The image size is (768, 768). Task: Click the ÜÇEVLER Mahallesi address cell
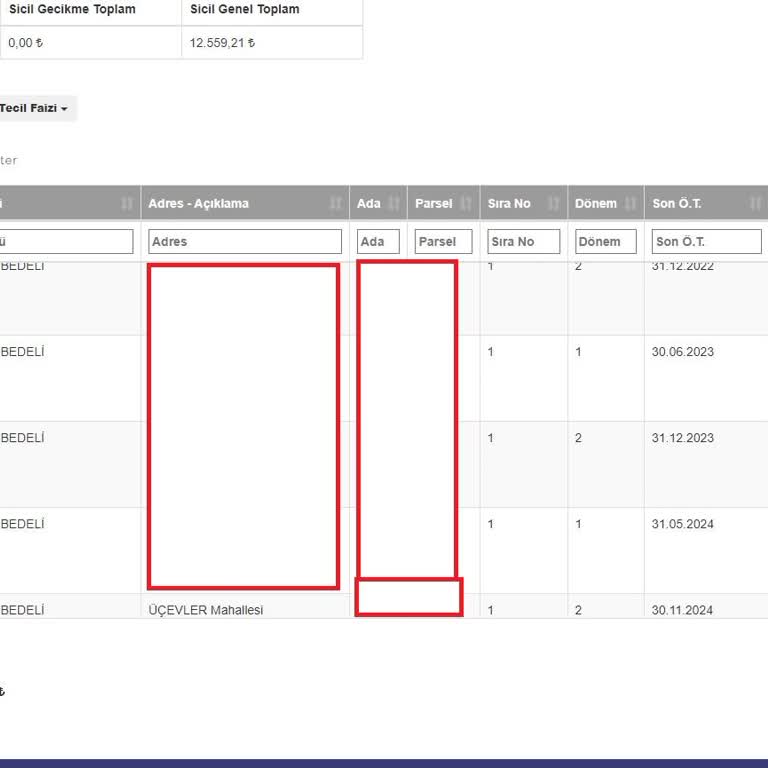tap(206, 610)
